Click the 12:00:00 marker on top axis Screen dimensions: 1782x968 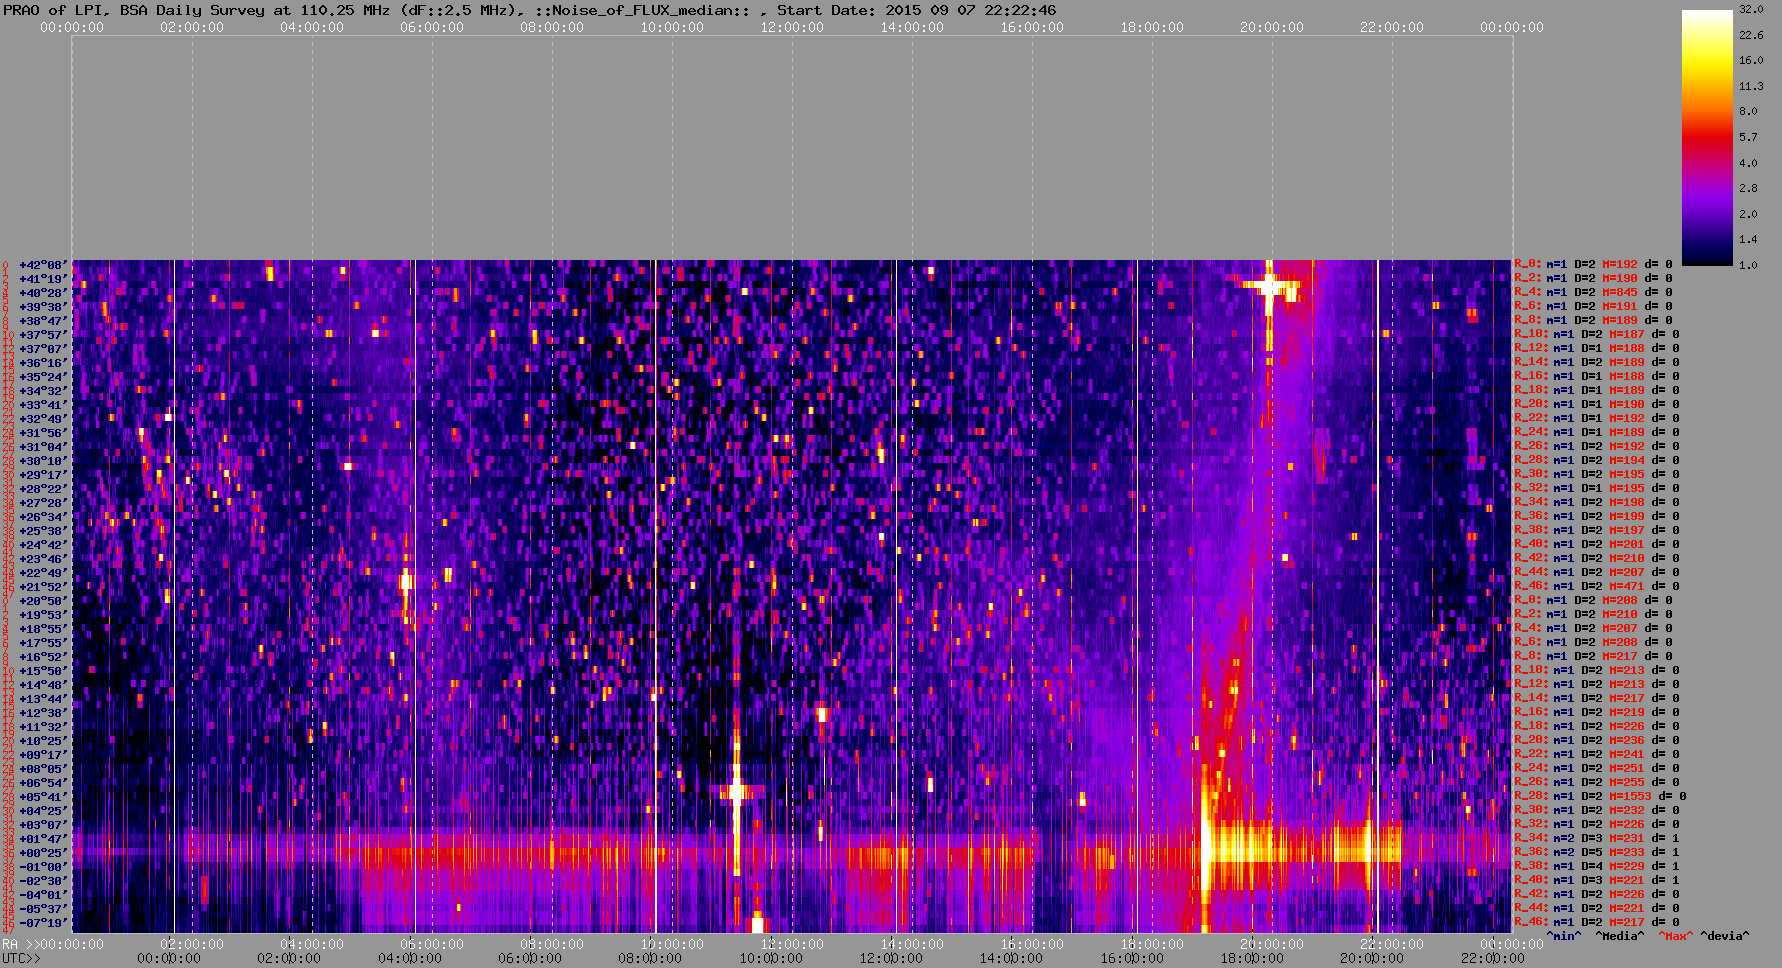tap(792, 27)
